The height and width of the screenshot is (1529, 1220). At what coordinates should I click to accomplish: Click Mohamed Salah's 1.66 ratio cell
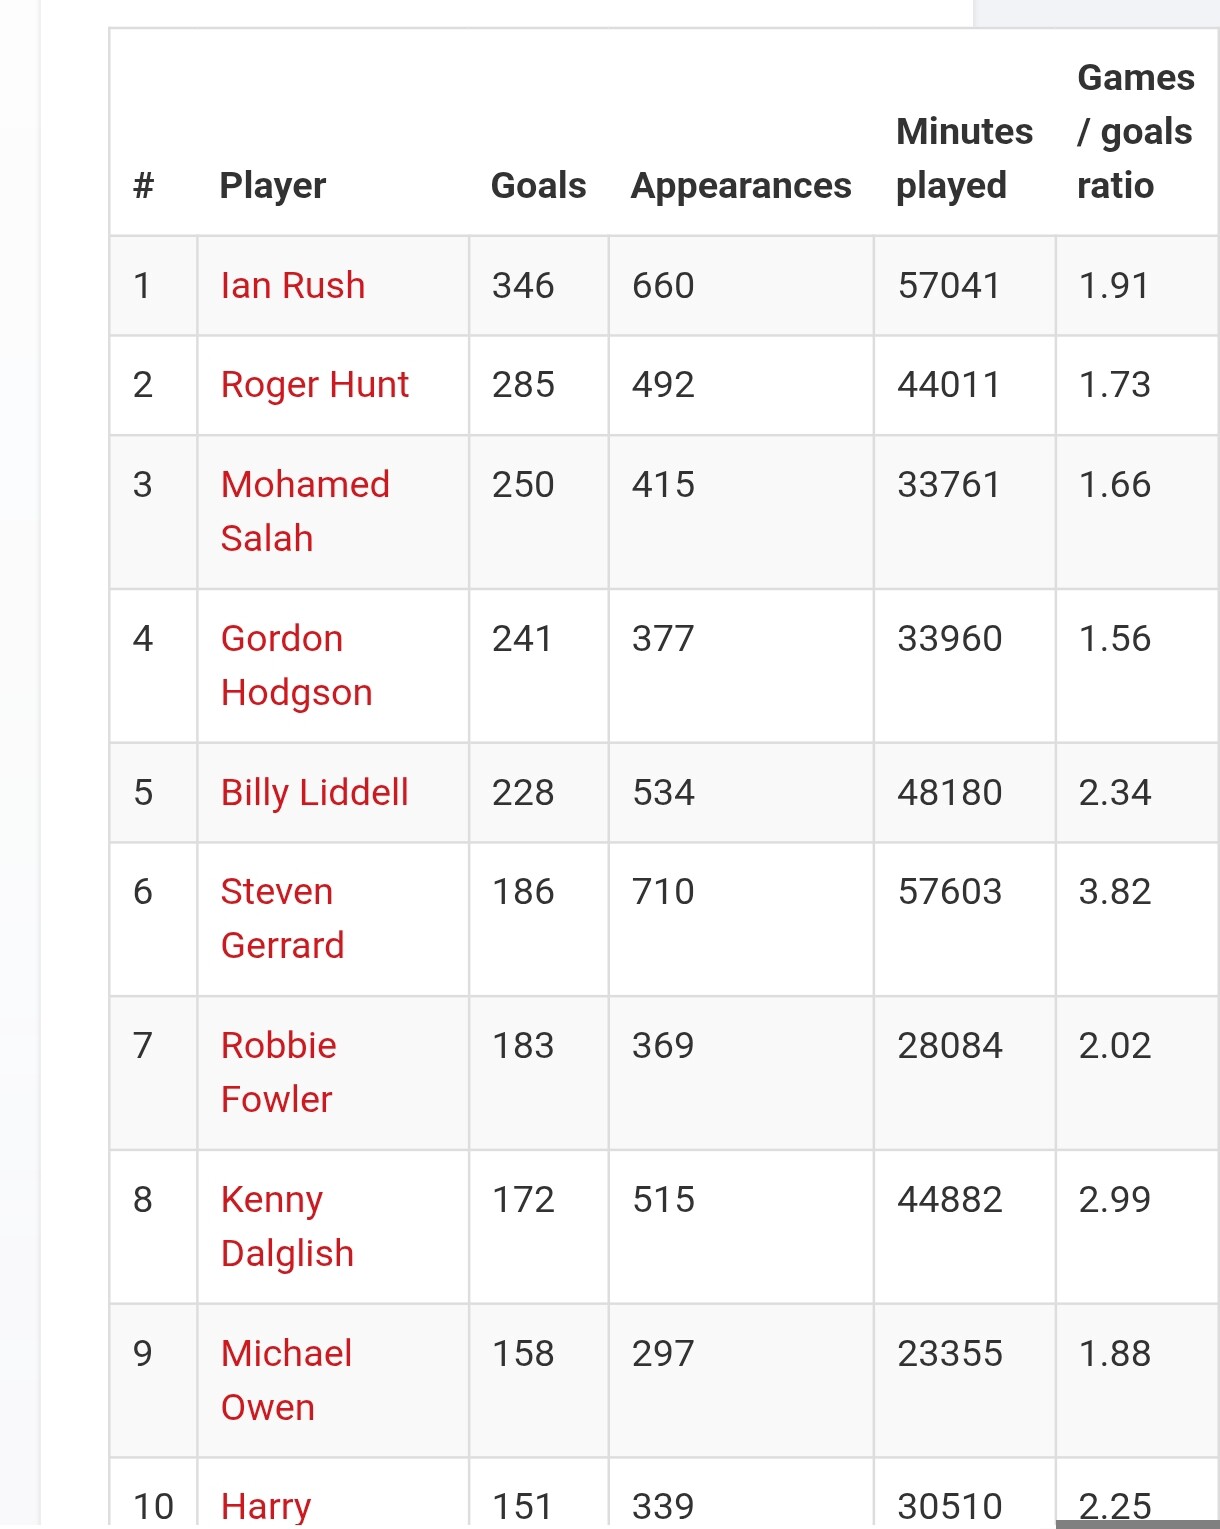pyautogui.click(x=1114, y=485)
